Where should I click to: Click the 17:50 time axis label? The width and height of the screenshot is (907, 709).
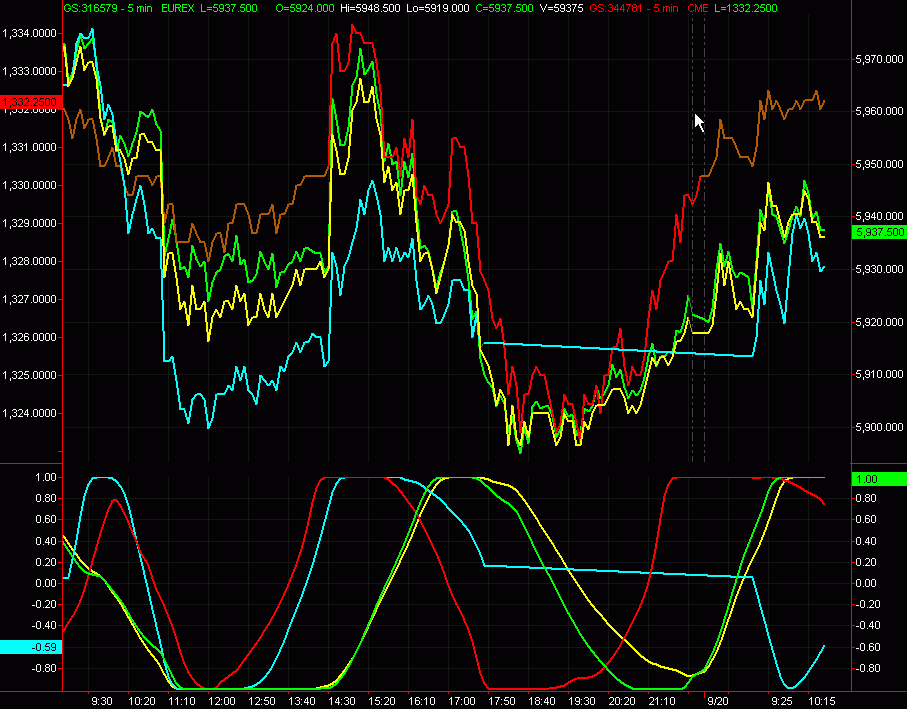(502, 701)
